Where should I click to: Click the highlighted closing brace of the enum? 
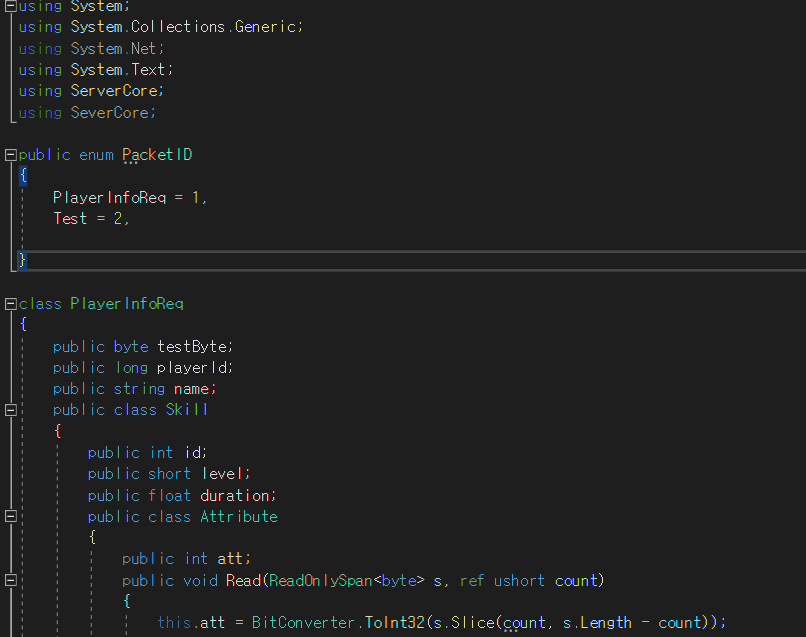(x=22, y=260)
